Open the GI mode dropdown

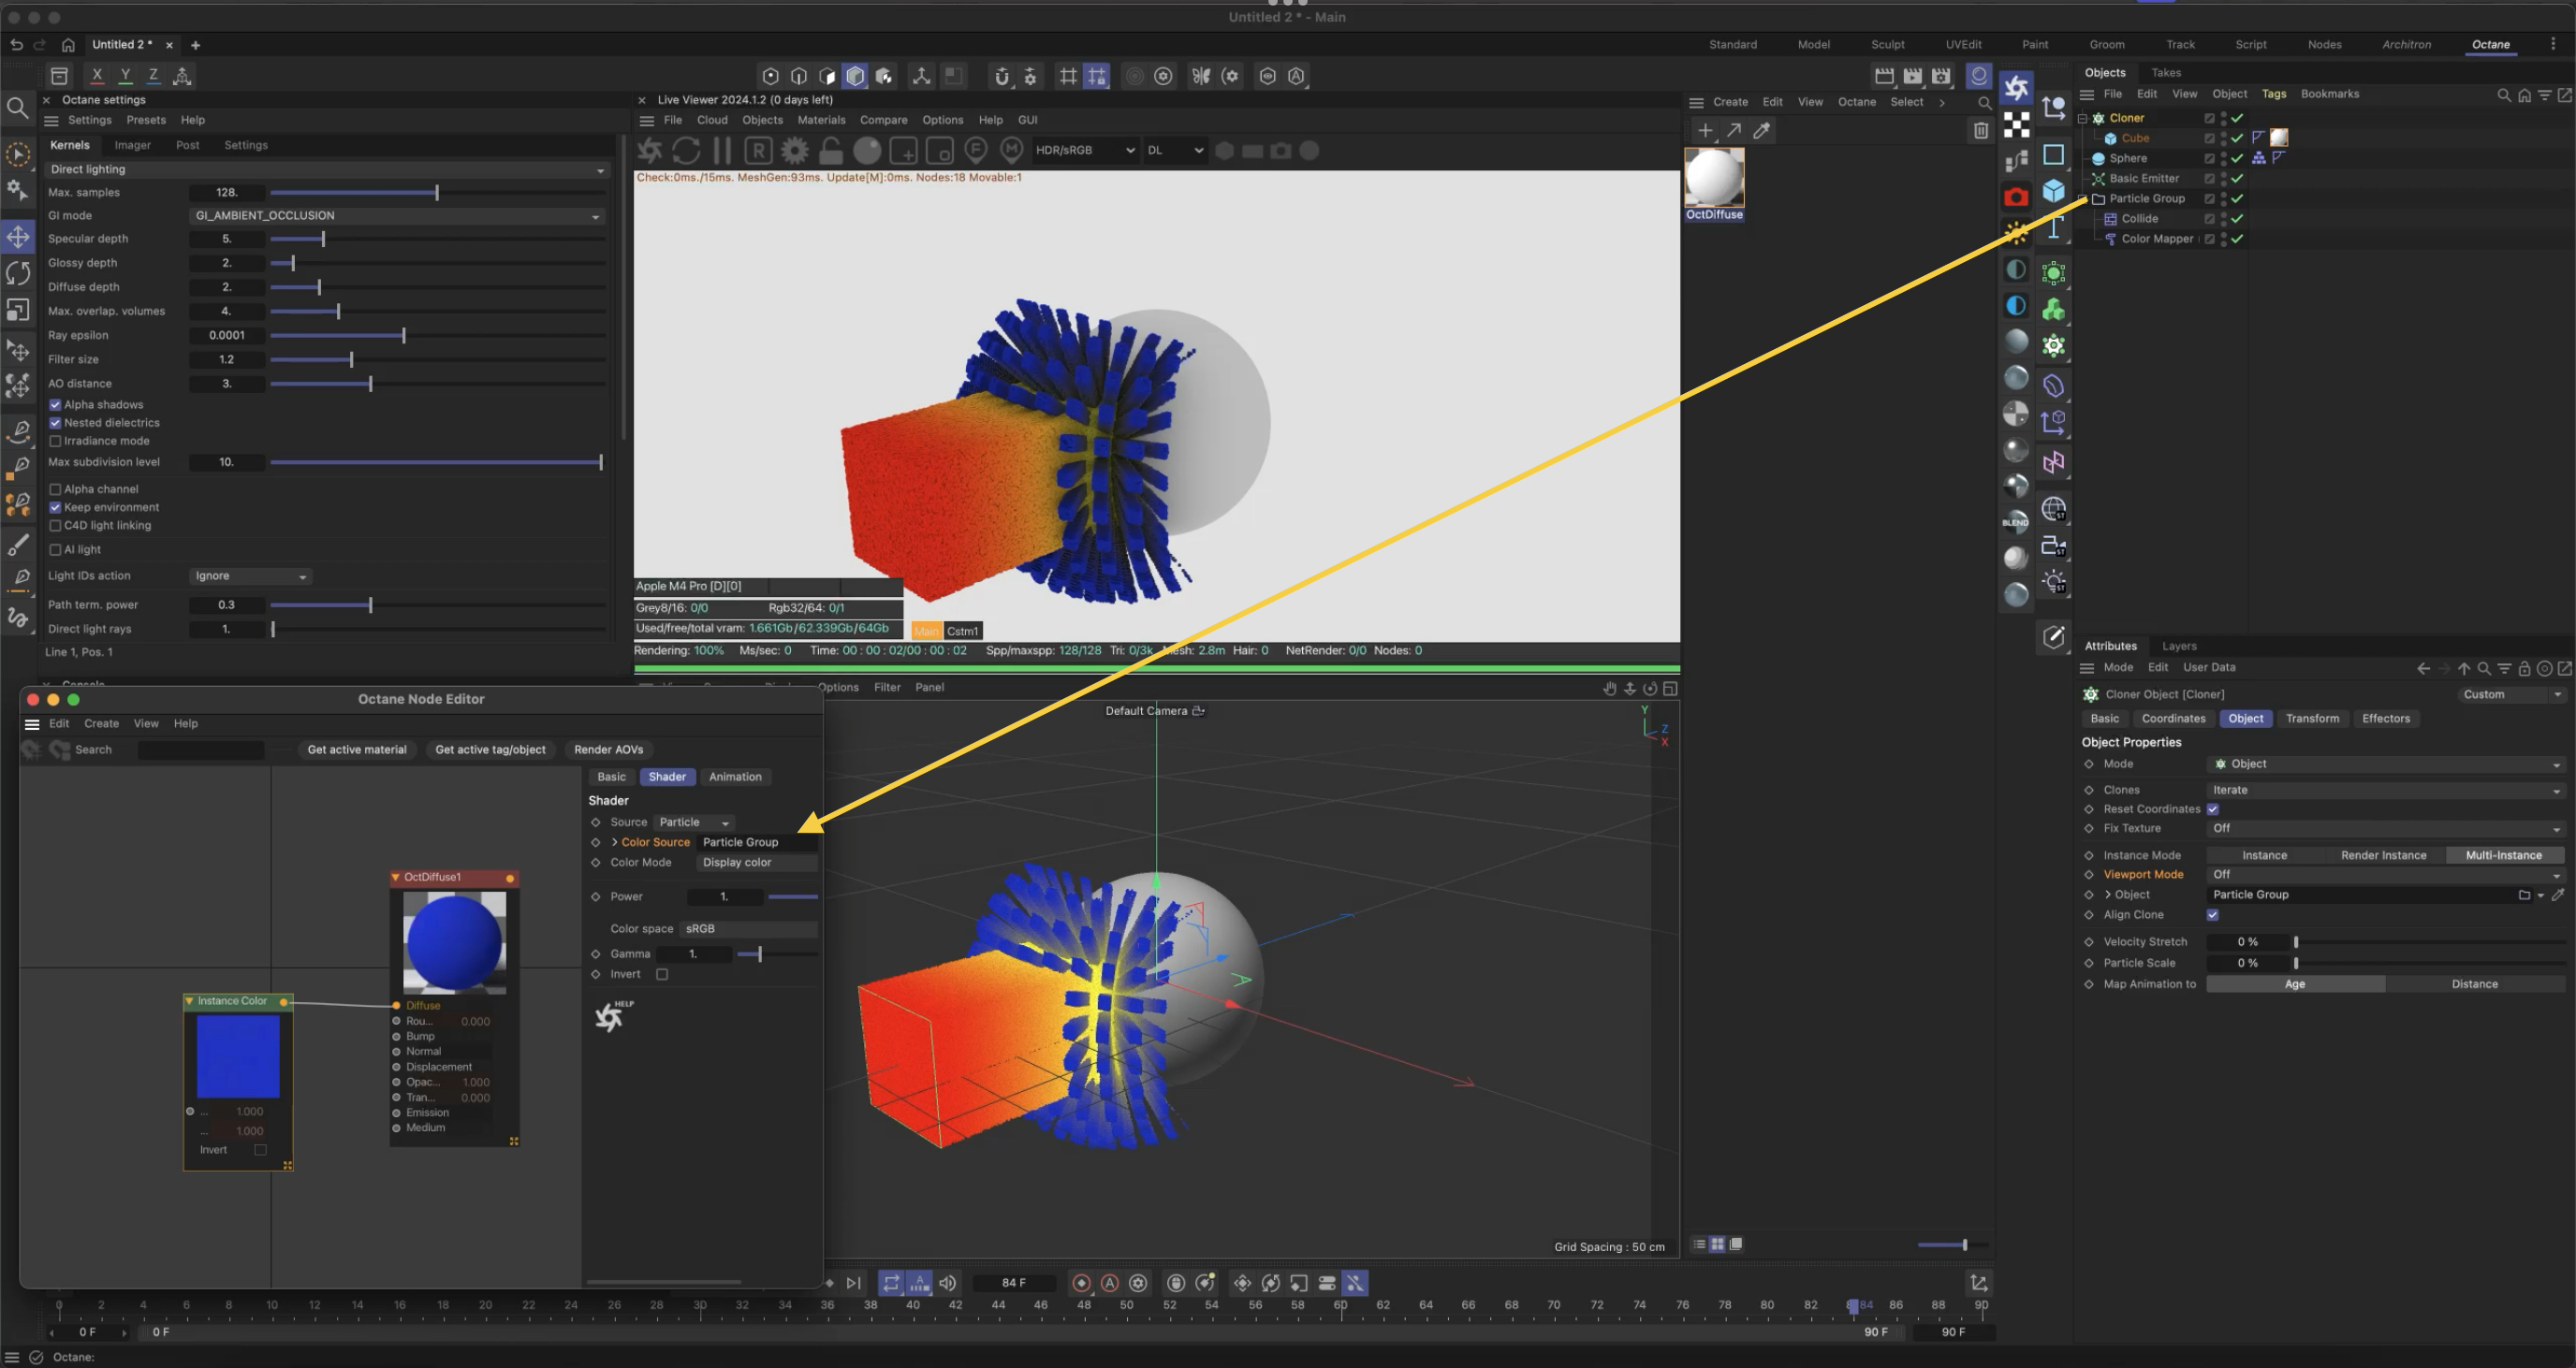tap(397, 216)
